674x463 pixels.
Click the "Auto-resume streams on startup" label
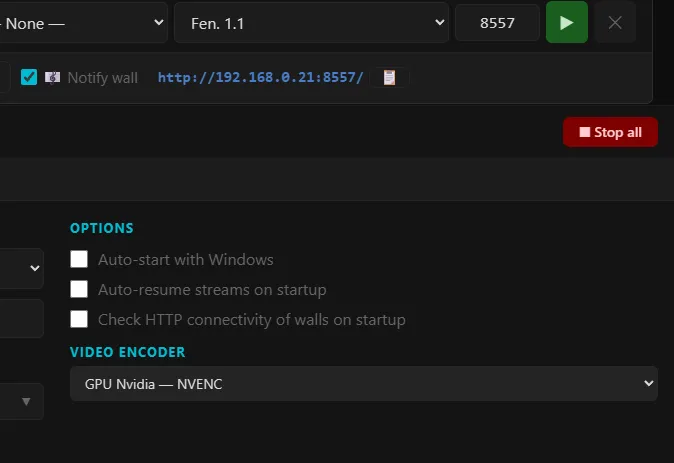pos(212,290)
